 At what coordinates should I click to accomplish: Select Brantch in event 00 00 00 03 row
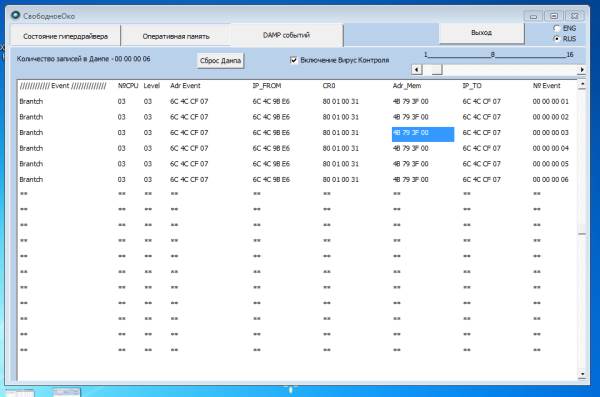click(x=31, y=133)
